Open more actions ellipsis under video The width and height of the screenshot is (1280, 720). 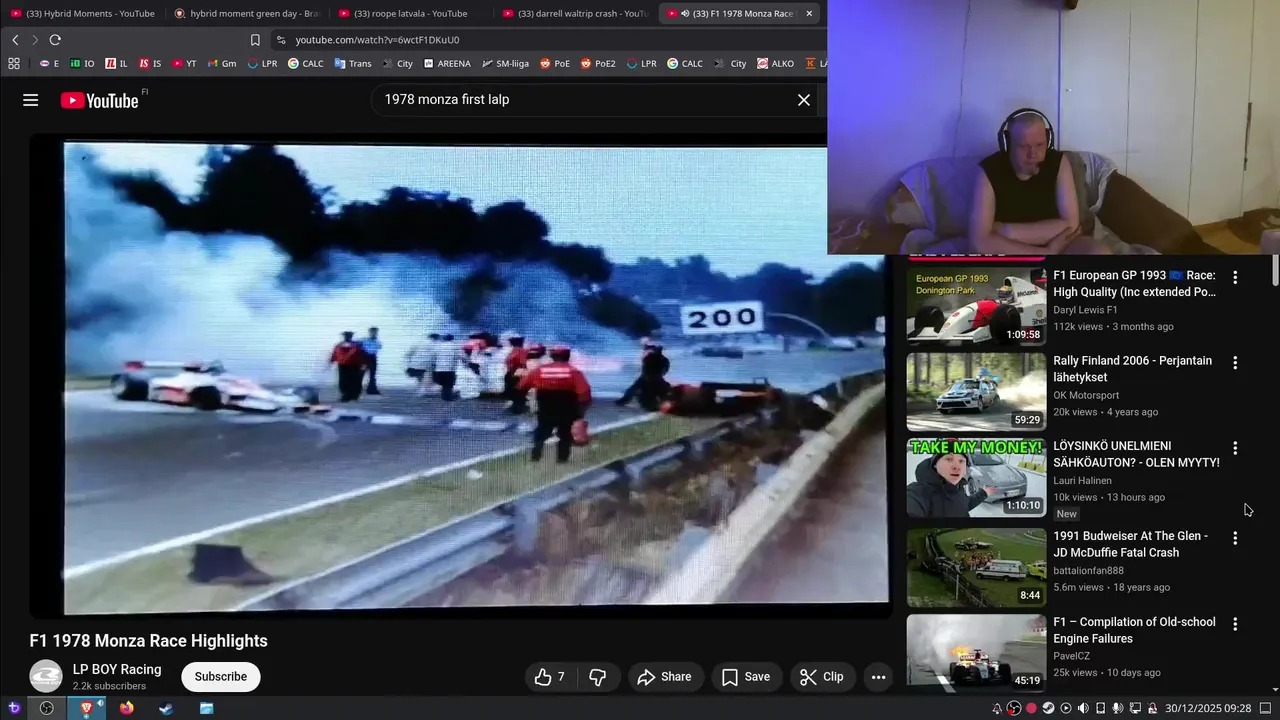(x=878, y=677)
